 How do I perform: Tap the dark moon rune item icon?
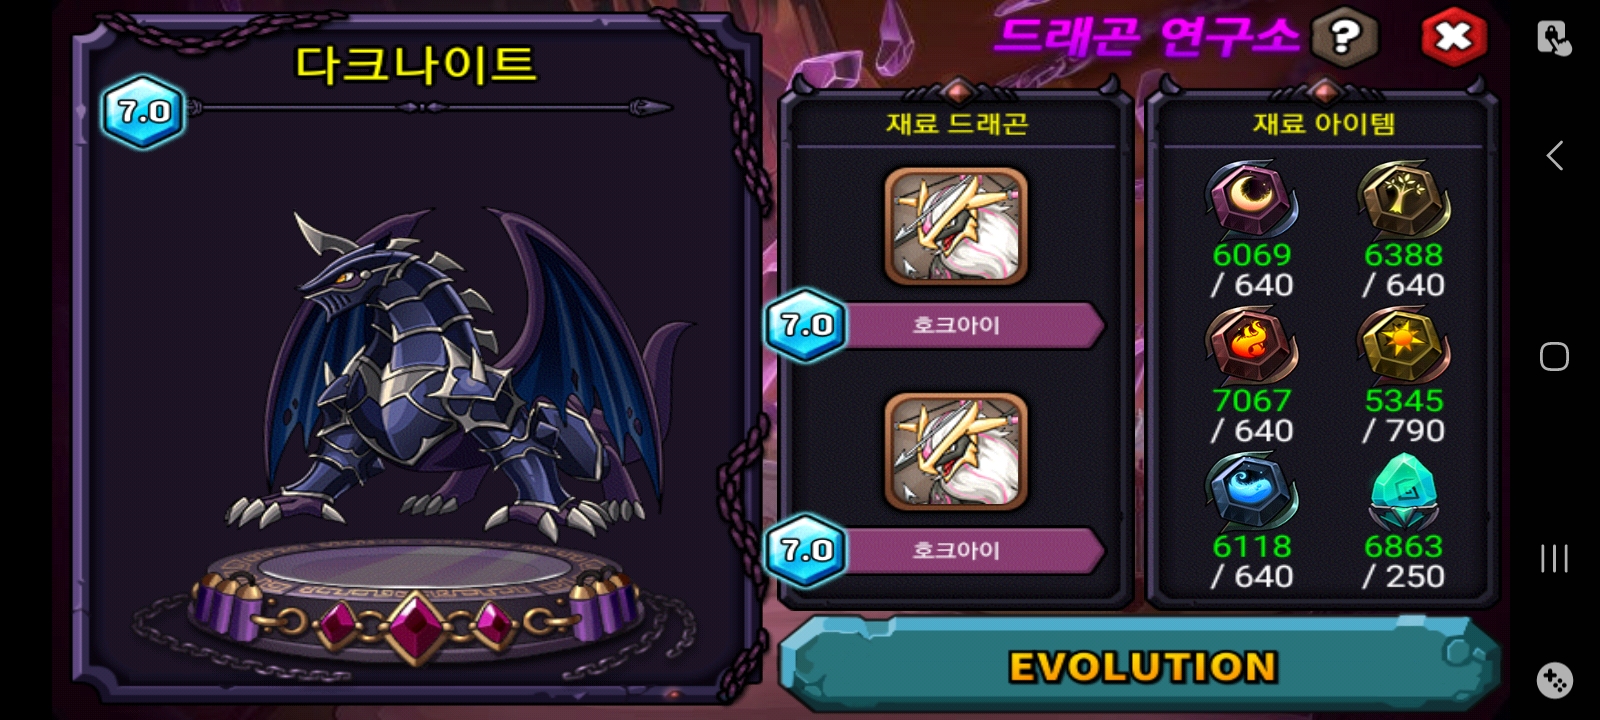point(1251,201)
